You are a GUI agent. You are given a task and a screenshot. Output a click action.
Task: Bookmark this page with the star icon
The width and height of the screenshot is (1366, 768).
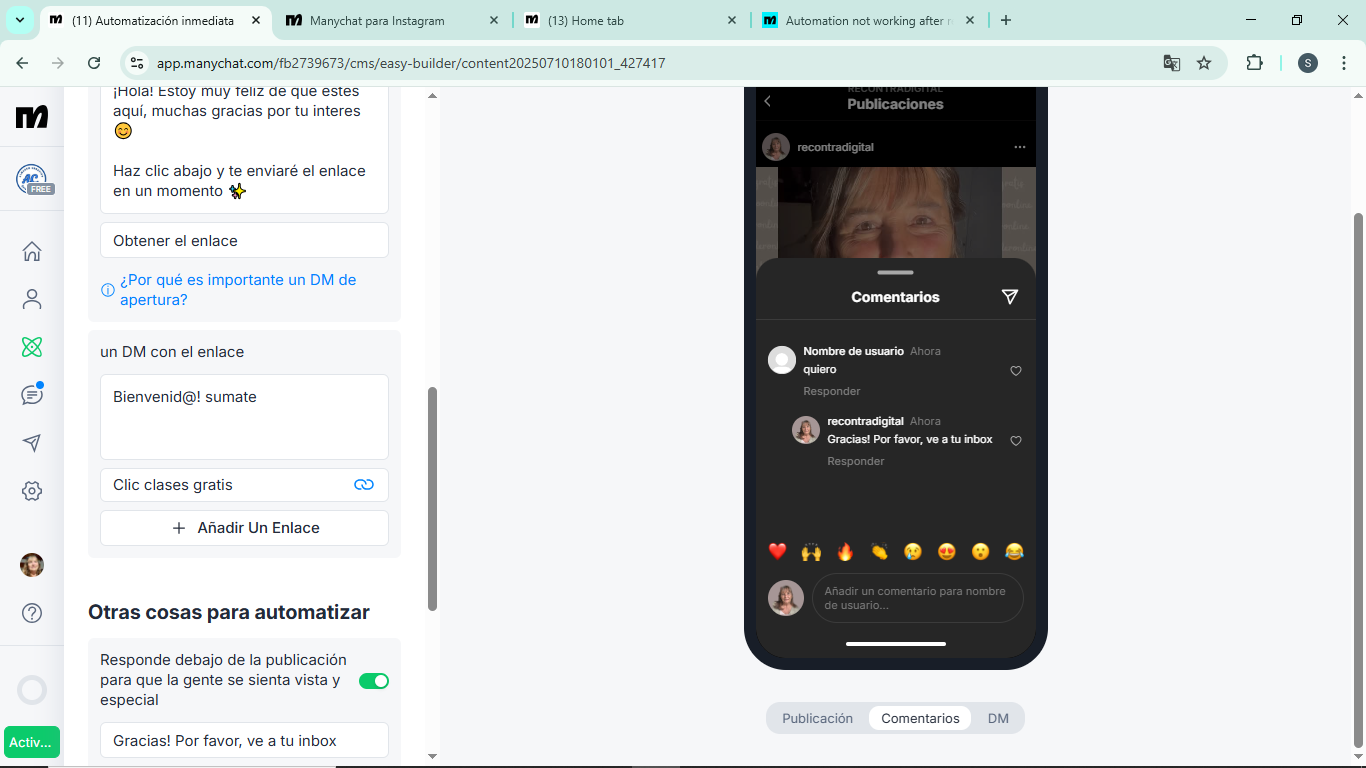pos(1204,63)
